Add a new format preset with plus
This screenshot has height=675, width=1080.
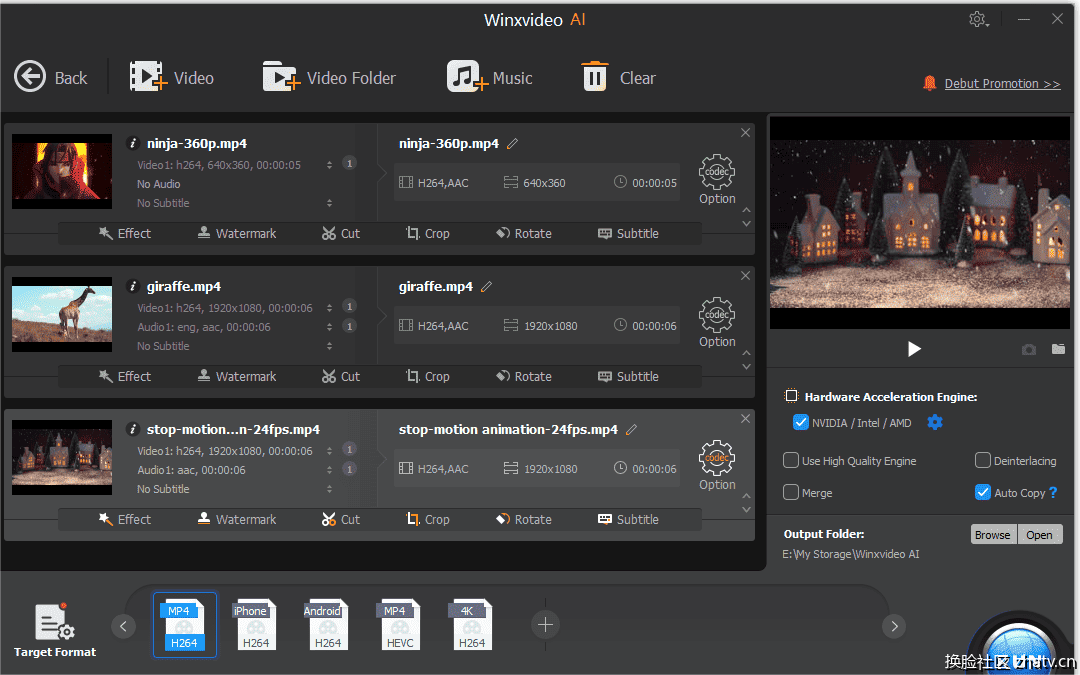coord(546,625)
